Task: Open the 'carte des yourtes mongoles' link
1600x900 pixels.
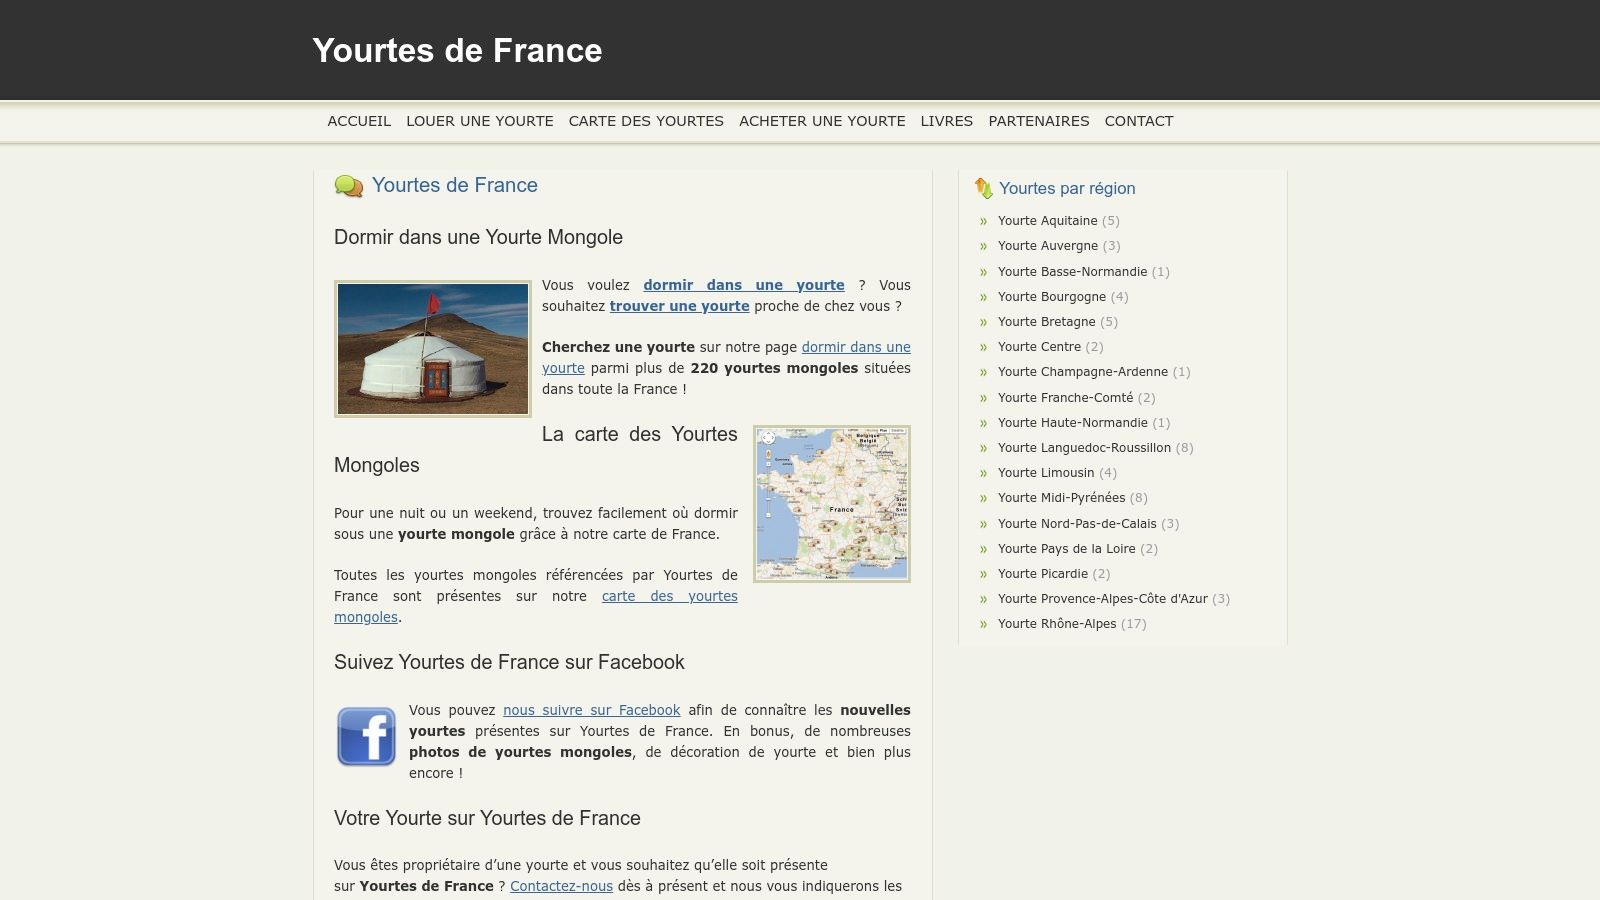Action: [536, 606]
